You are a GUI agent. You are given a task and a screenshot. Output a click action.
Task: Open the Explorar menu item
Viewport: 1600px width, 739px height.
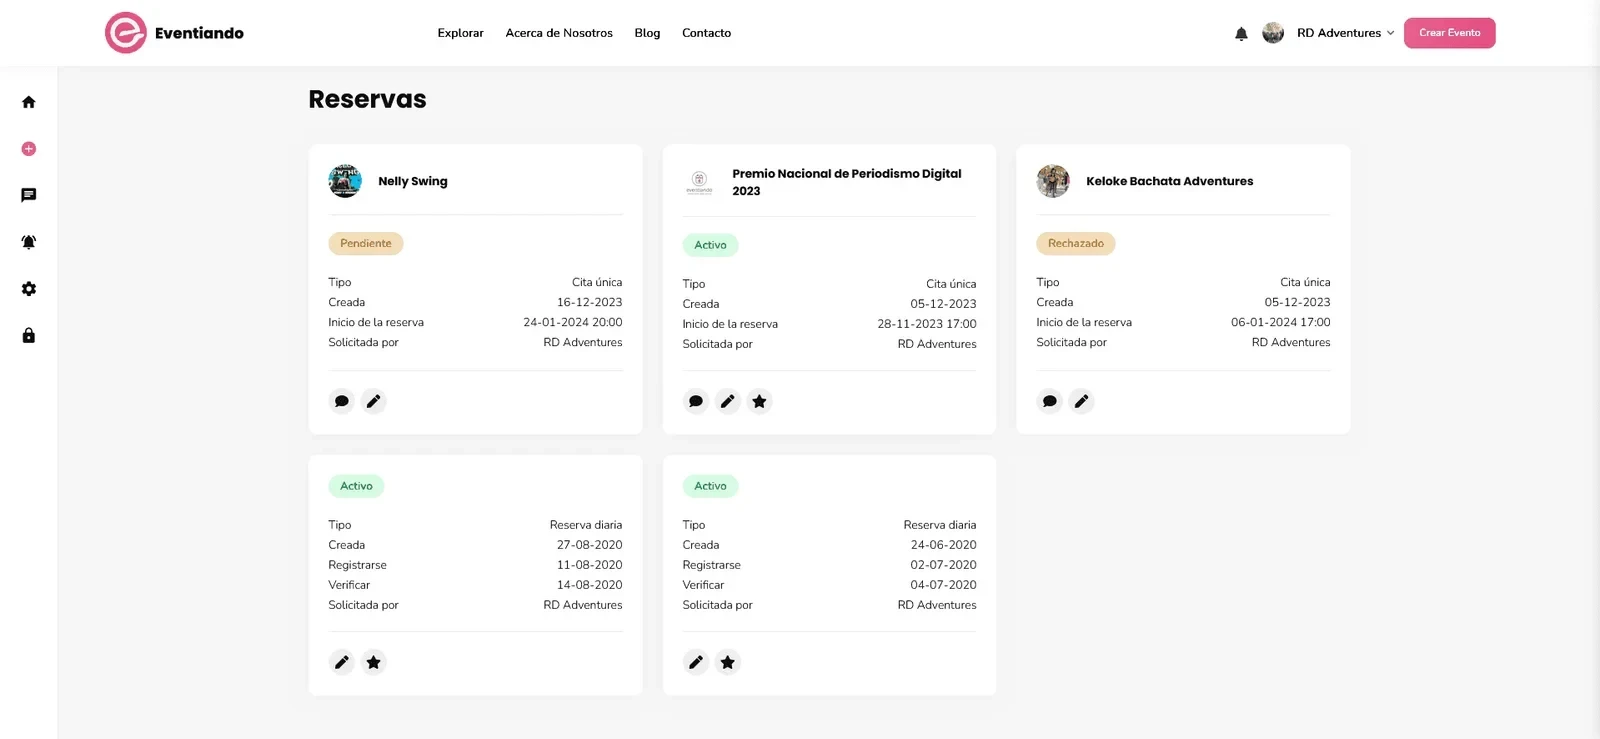tap(460, 33)
